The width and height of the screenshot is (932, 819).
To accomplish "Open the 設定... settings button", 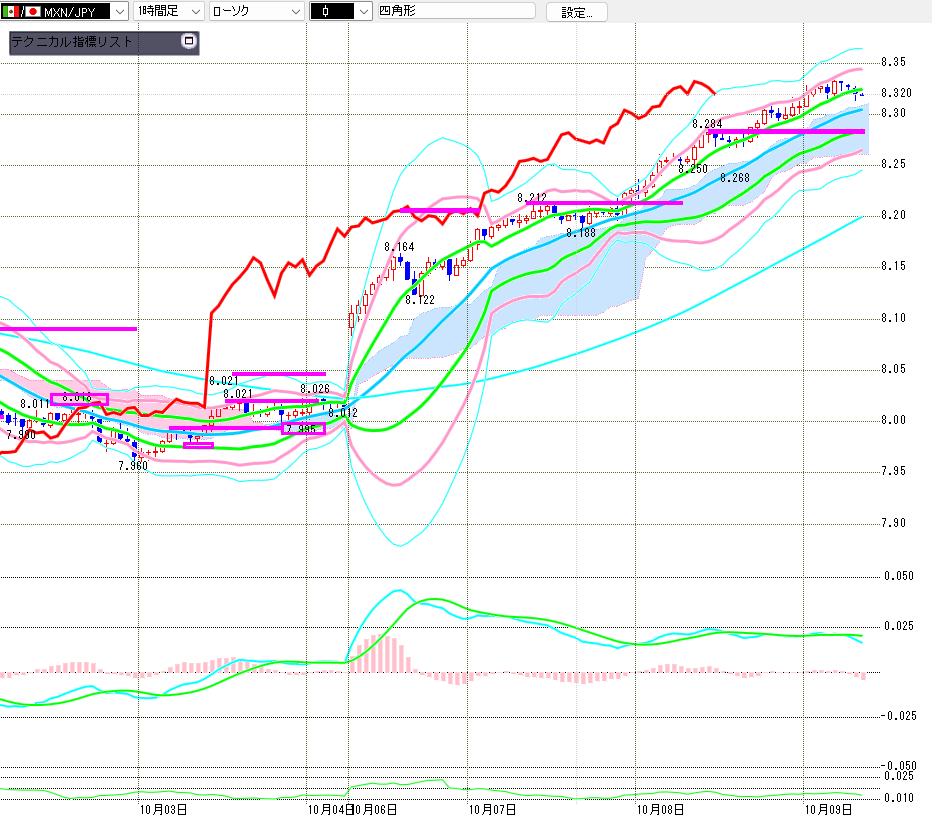I will click(x=576, y=13).
